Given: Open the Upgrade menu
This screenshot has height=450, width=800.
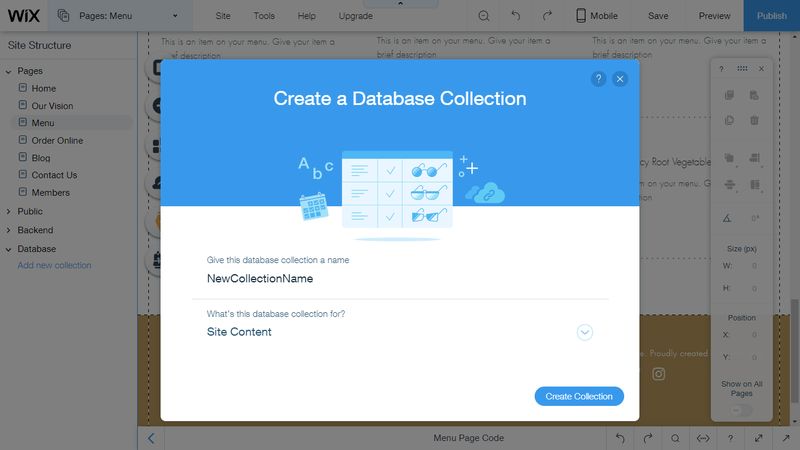Looking at the screenshot, I should [356, 16].
